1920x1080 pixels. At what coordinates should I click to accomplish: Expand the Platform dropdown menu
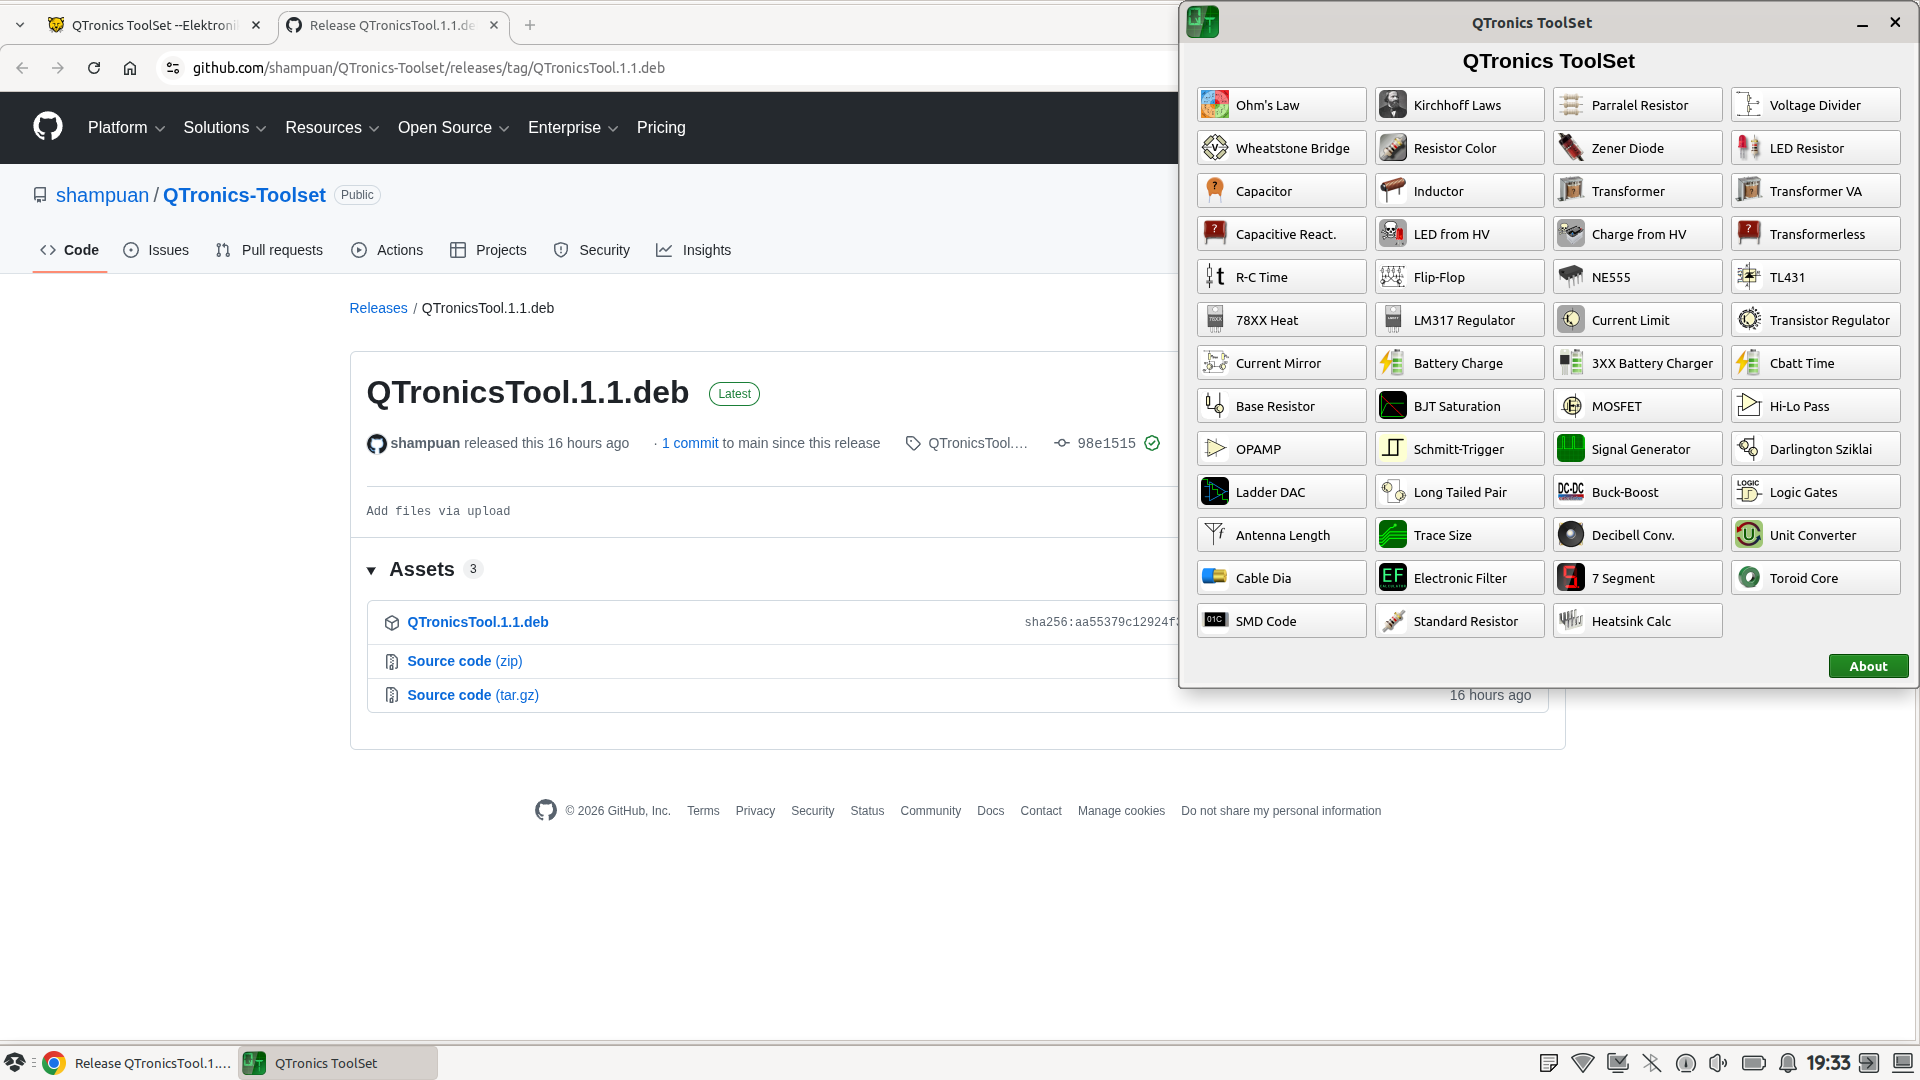(x=126, y=128)
